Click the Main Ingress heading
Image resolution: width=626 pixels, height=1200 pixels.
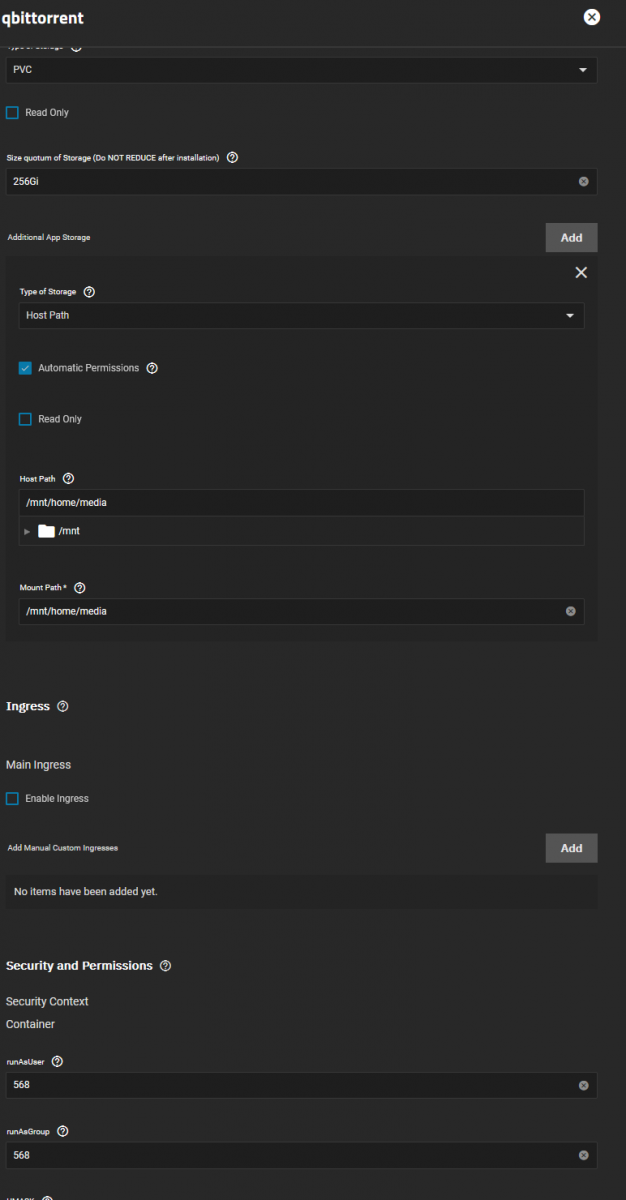38,765
